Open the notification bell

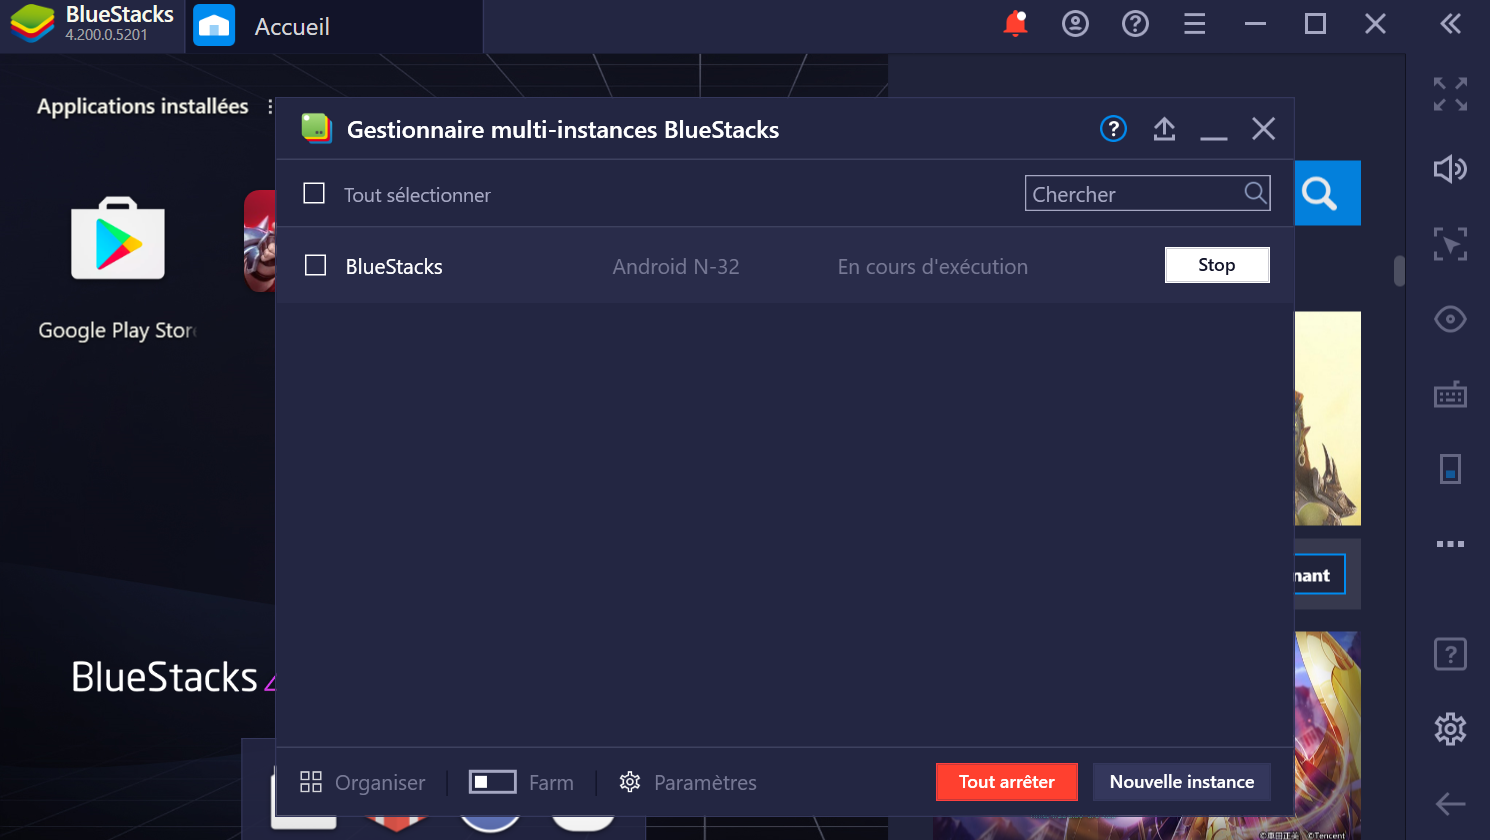[x=1015, y=23]
